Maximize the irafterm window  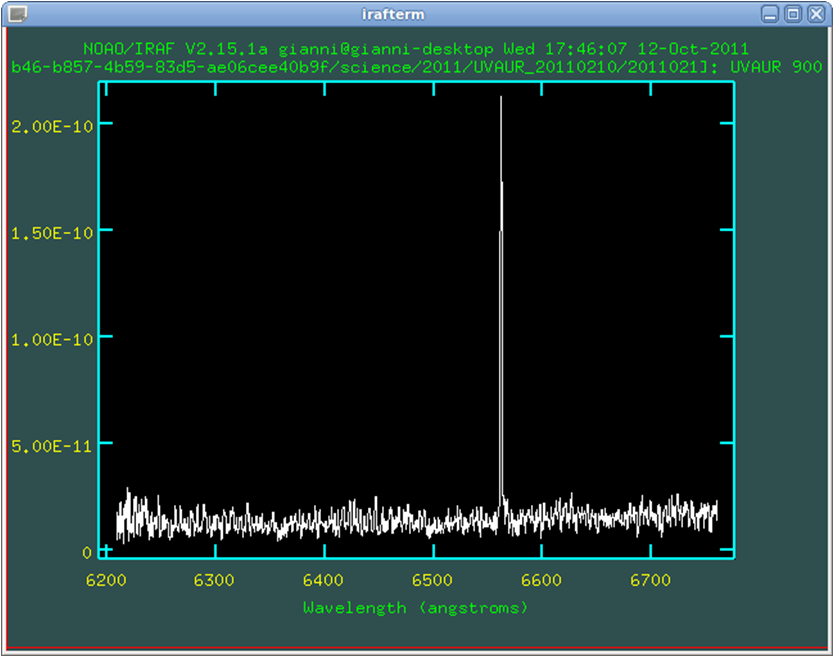click(x=793, y=14)
